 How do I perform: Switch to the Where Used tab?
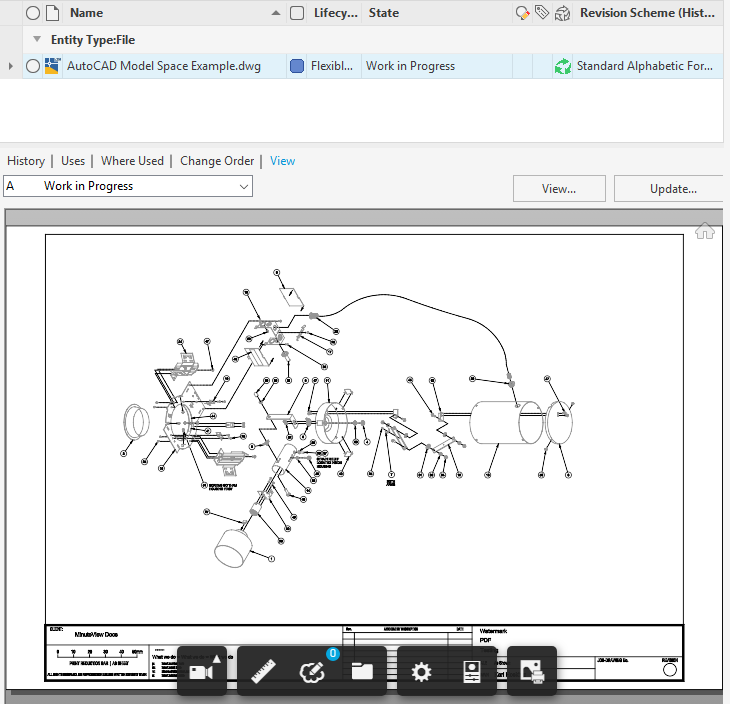tap(132, 161)
